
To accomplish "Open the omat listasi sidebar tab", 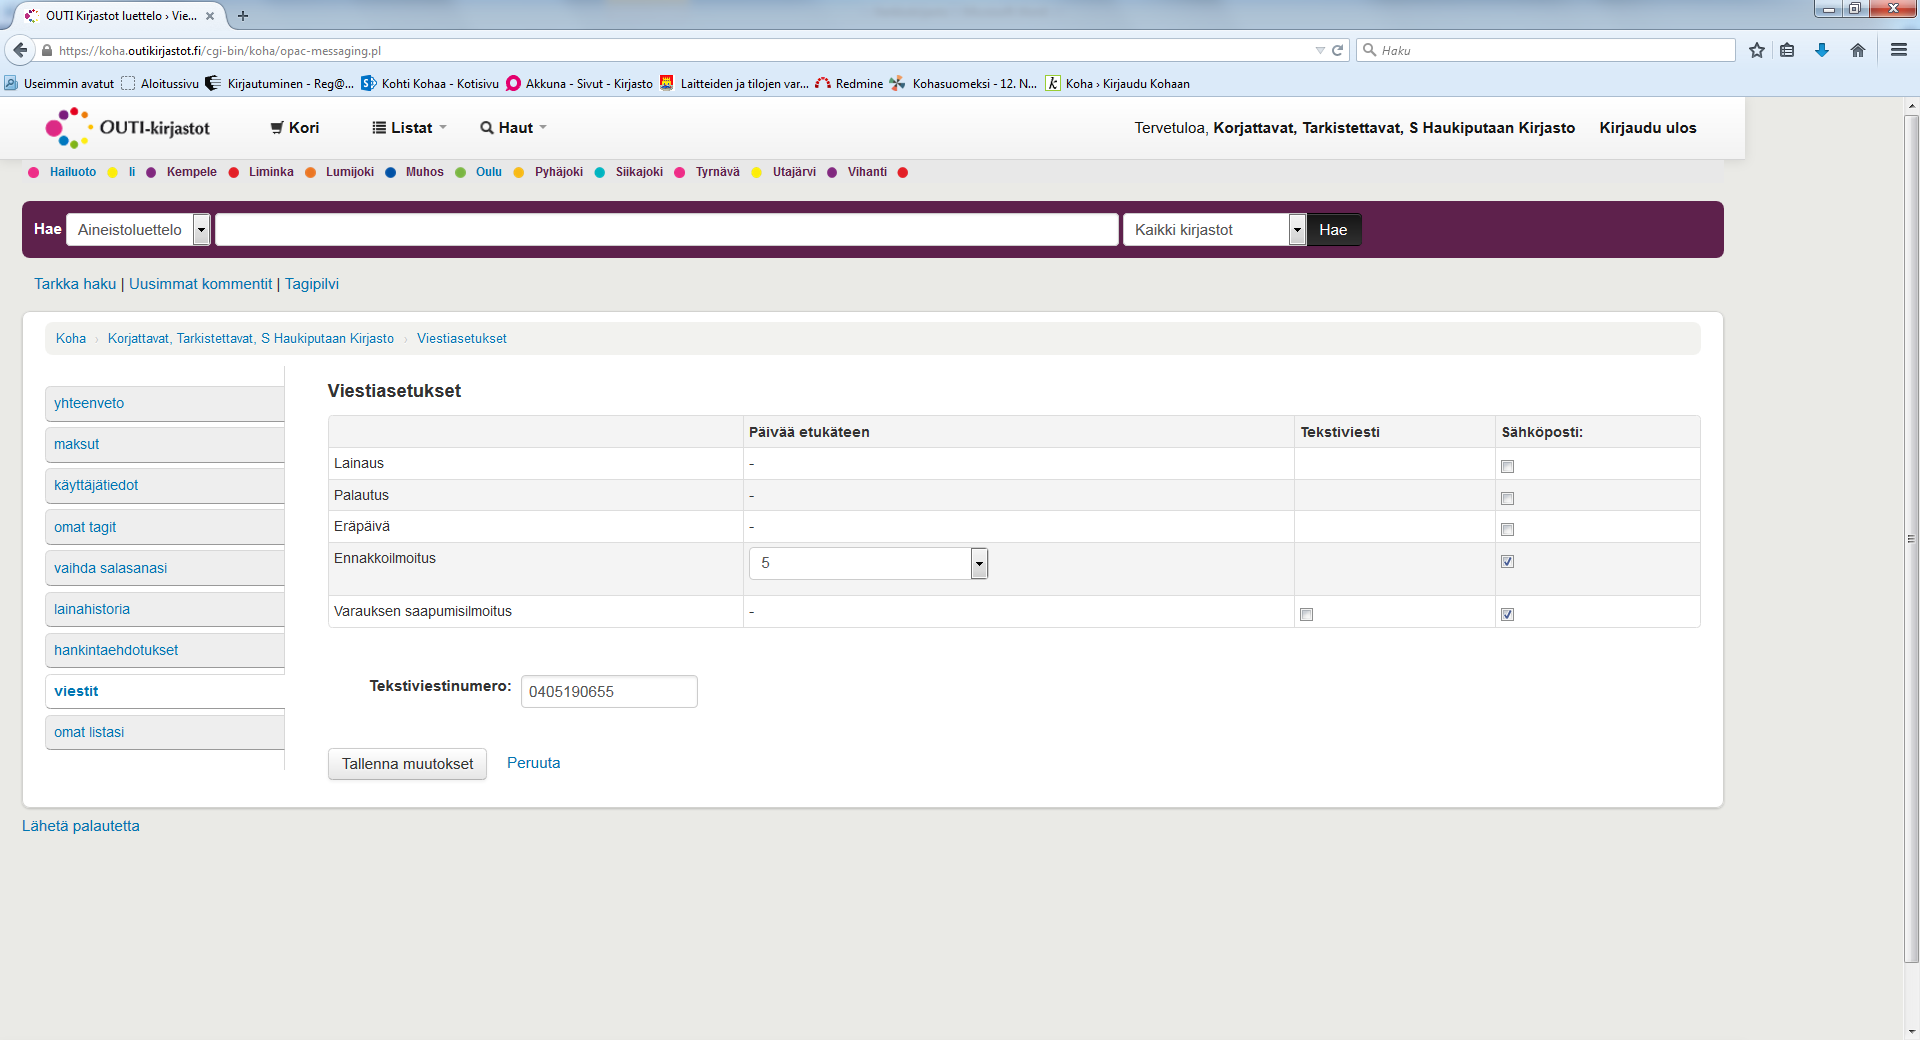I will tap(165, 732).
